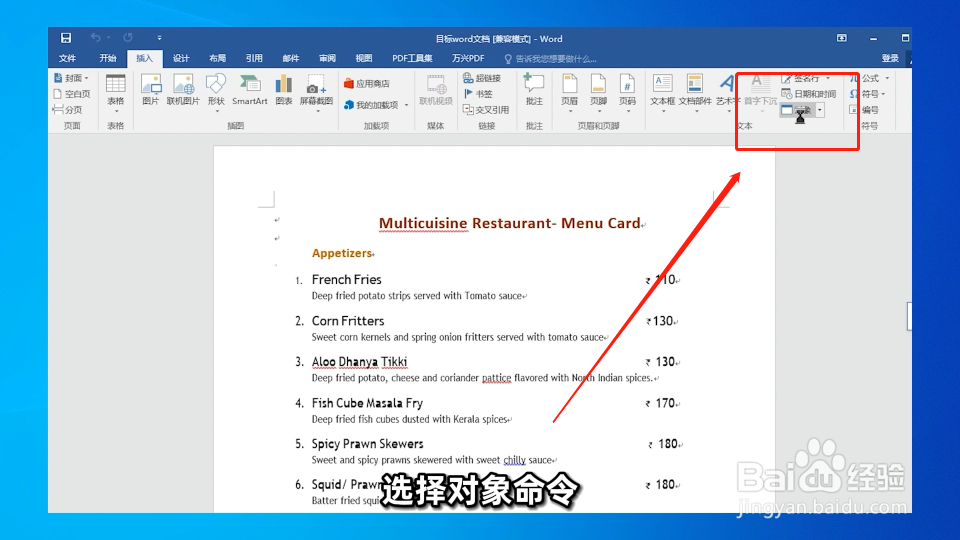This screenshot has height=540, width=960.
Task: Switch to the 审阅 (Review) tab
Action: coord(328,58)
